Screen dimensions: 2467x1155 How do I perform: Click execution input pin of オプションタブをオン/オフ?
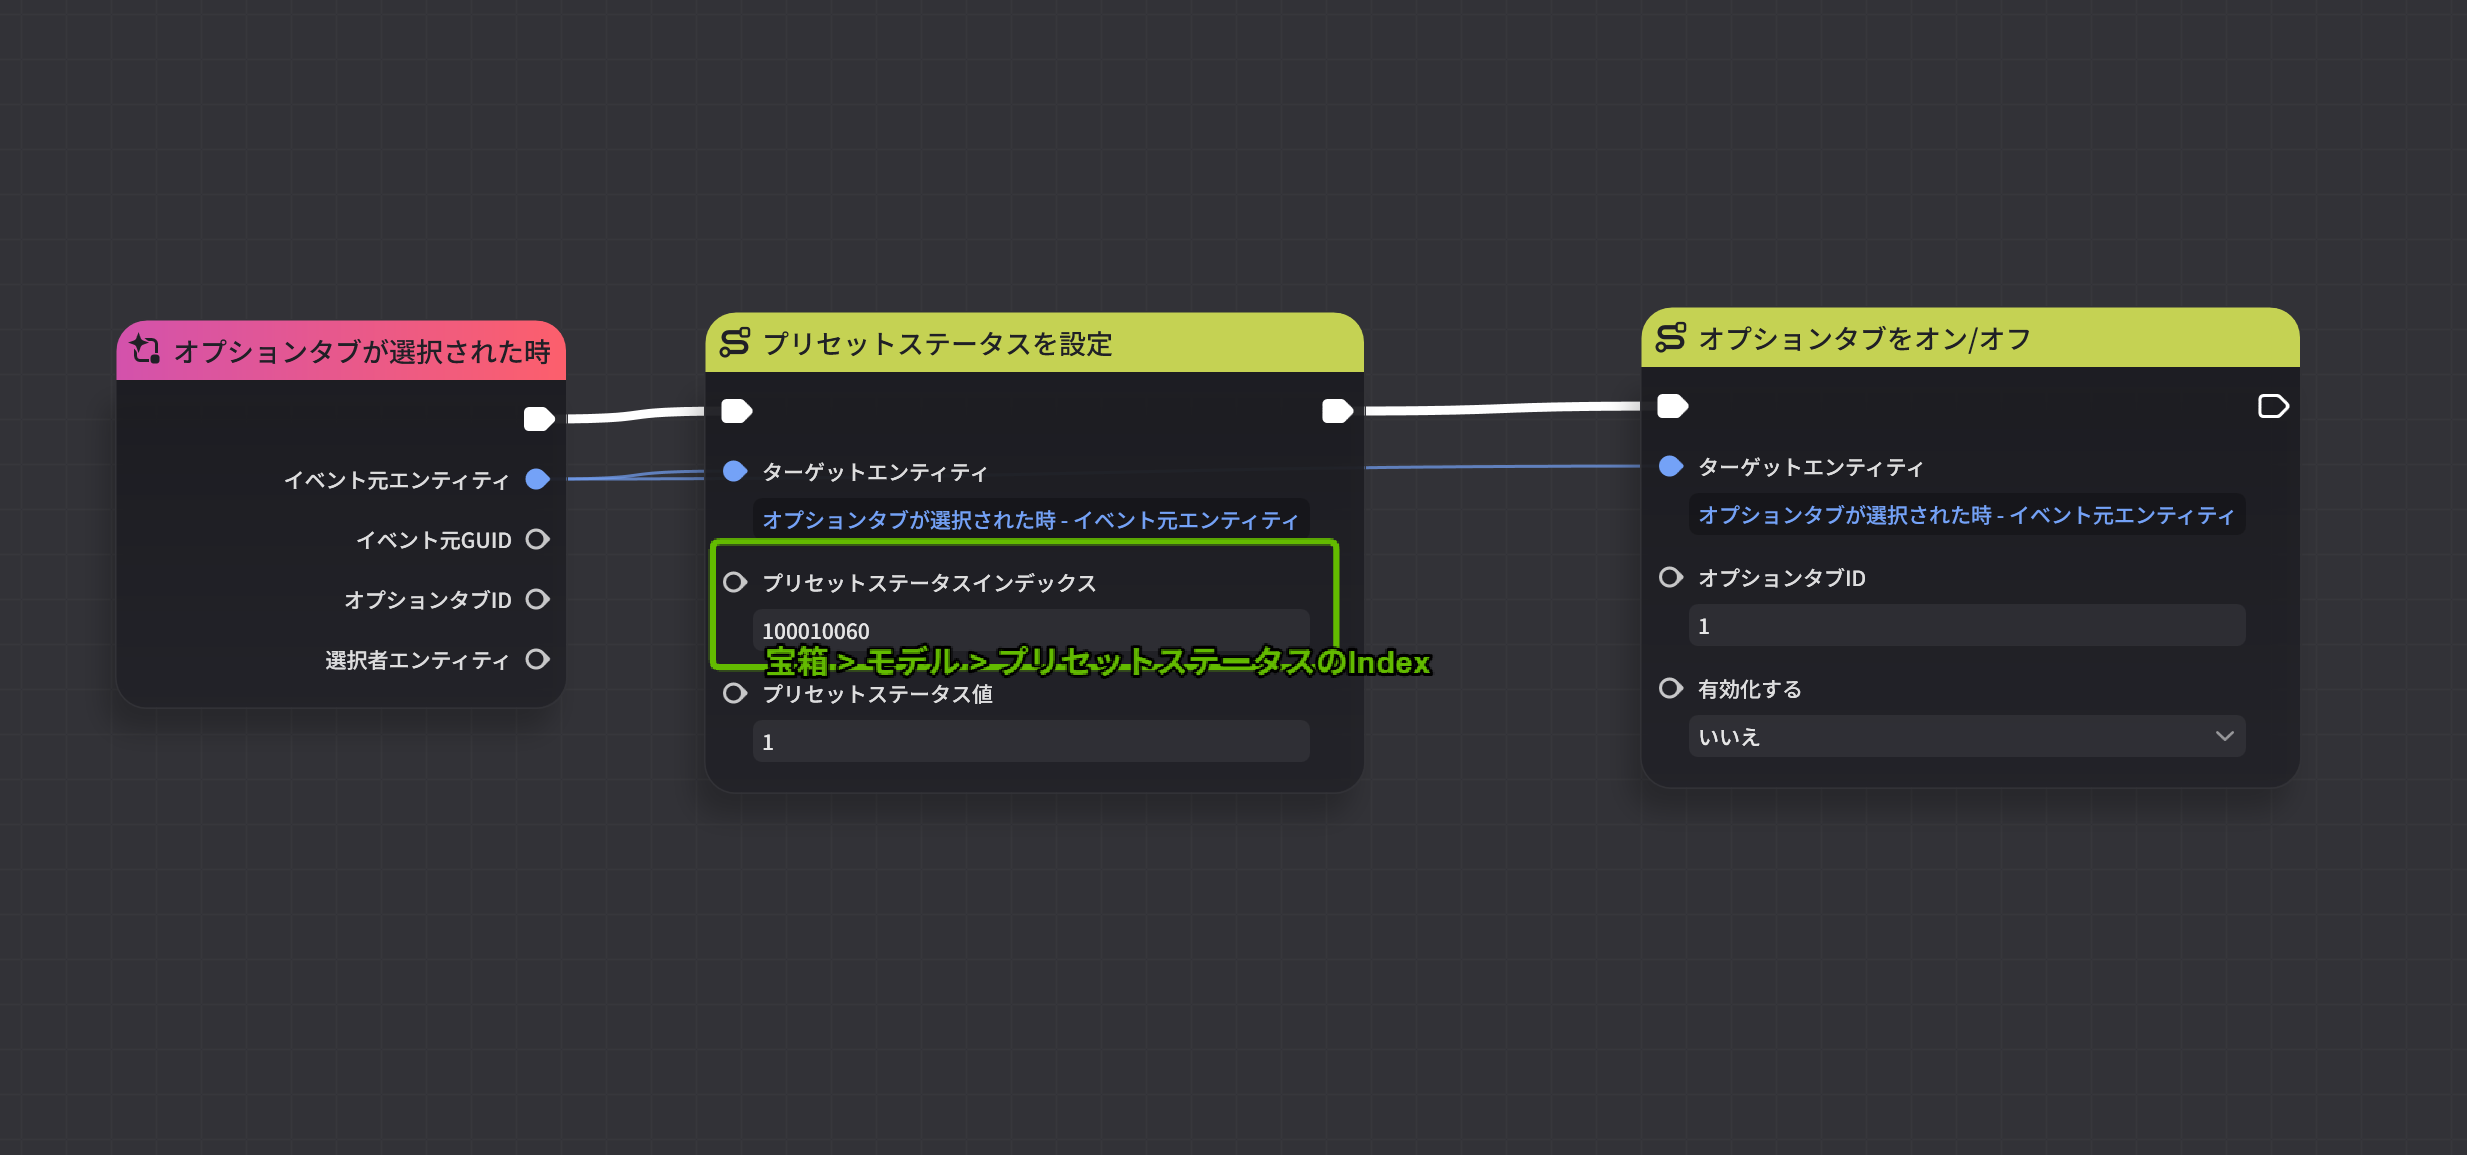[1672, 406]
